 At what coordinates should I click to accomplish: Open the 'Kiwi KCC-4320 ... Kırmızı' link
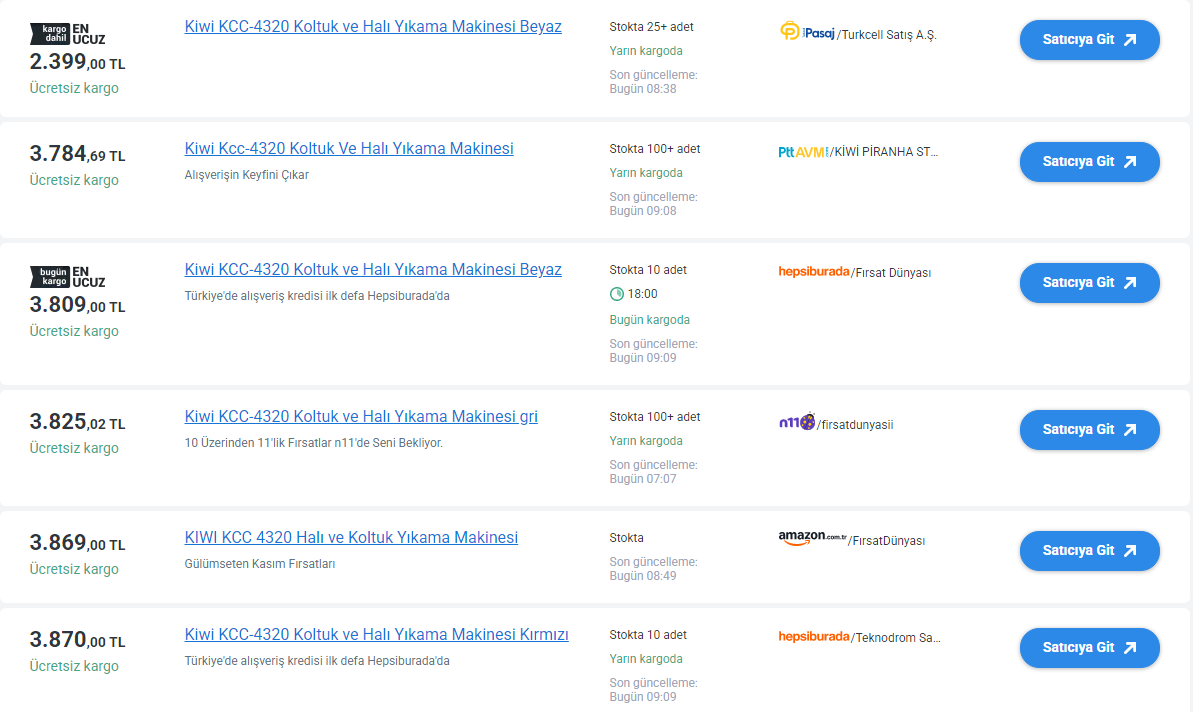point(377,634)
